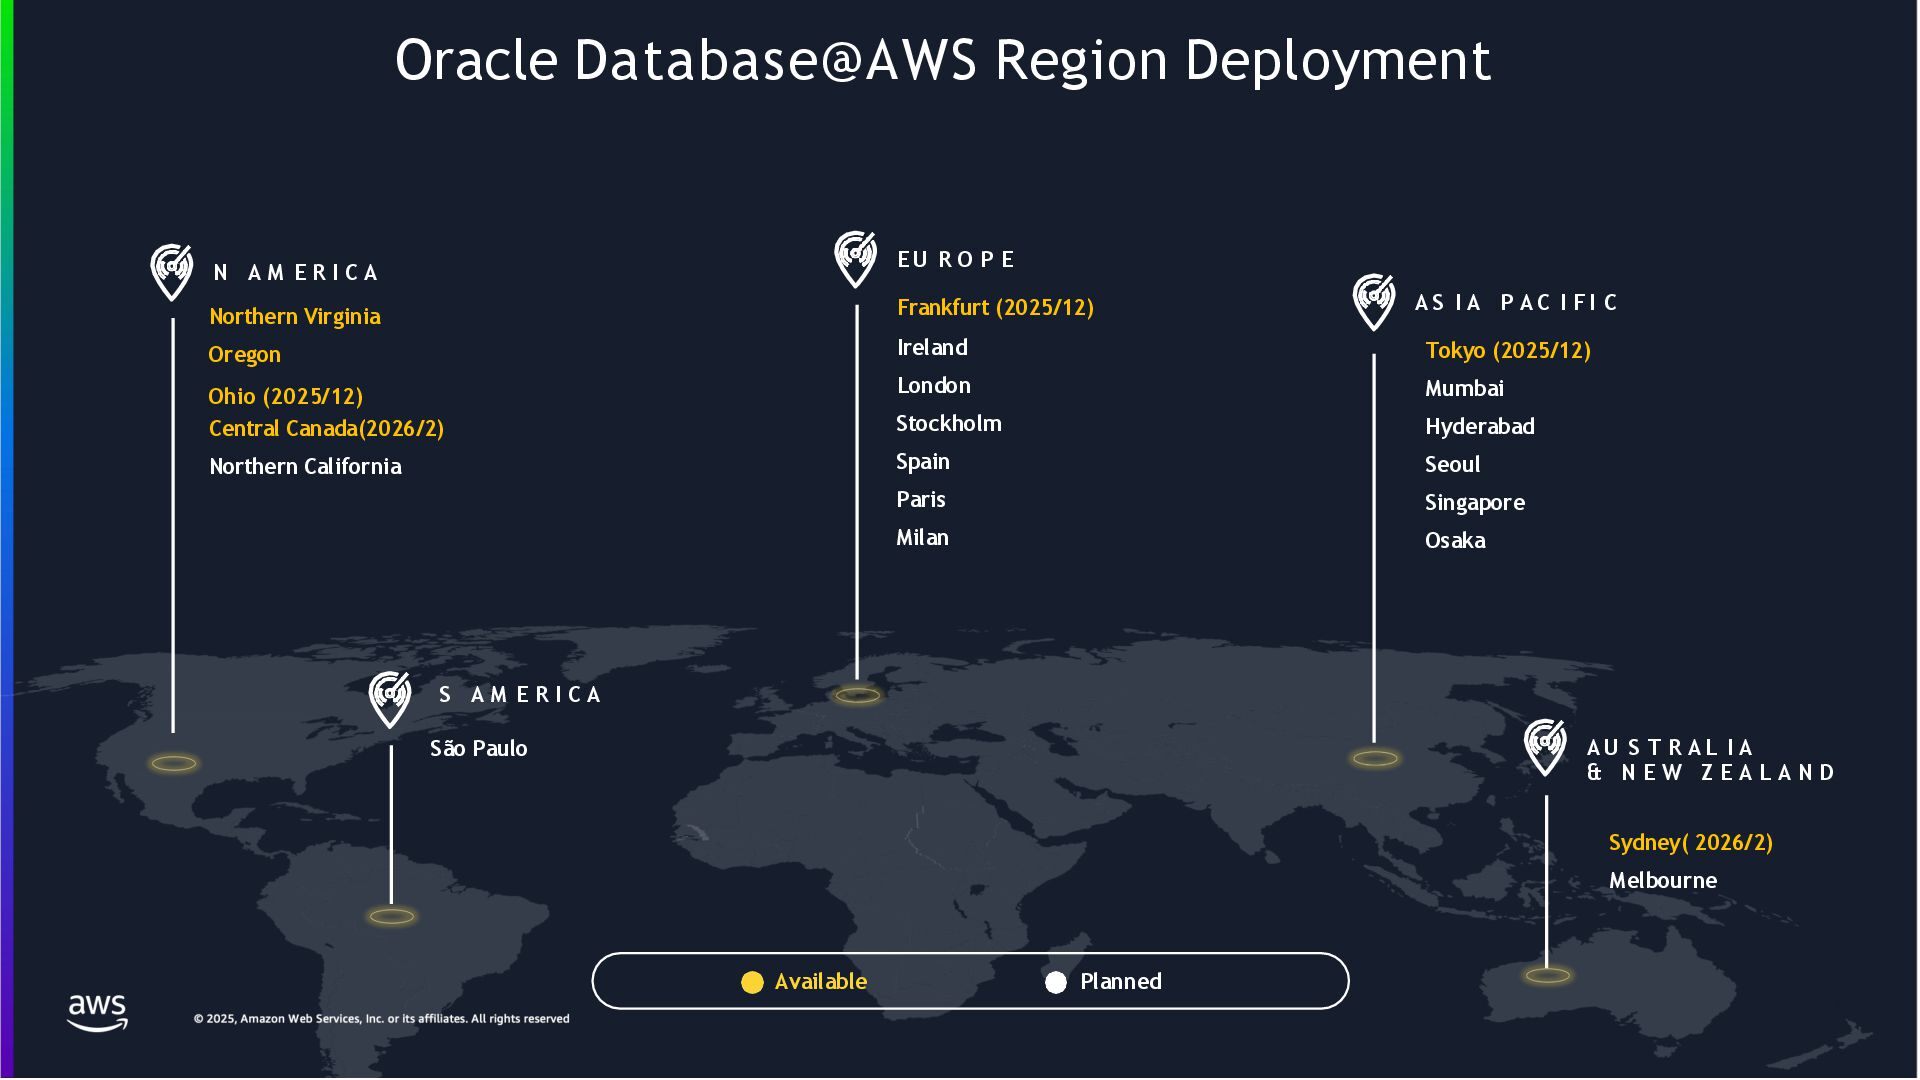Select the Frankfurt (2025/12) region text
The width and height of the screenshot is (1920, 1080).
pos(995,308)
